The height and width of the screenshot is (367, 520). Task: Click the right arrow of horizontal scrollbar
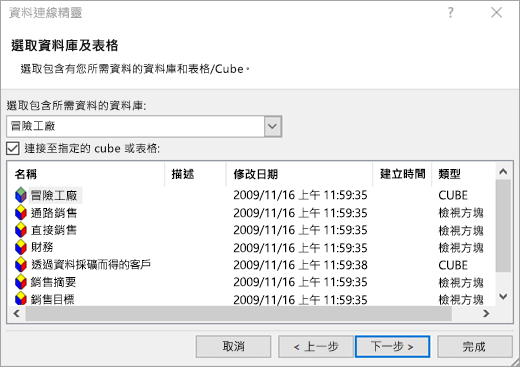coord(486,313)
